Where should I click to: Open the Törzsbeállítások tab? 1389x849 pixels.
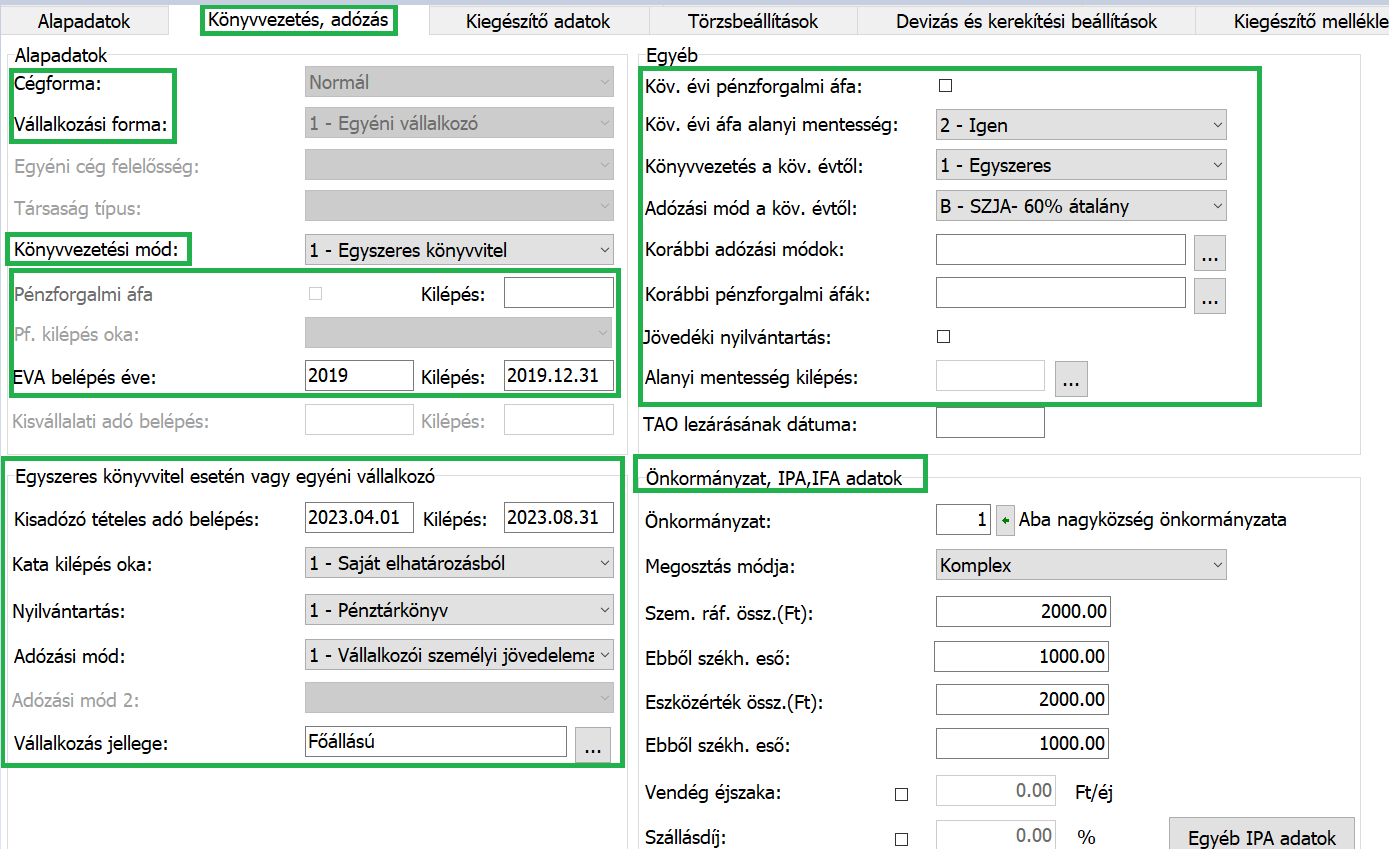pos(753,21)
